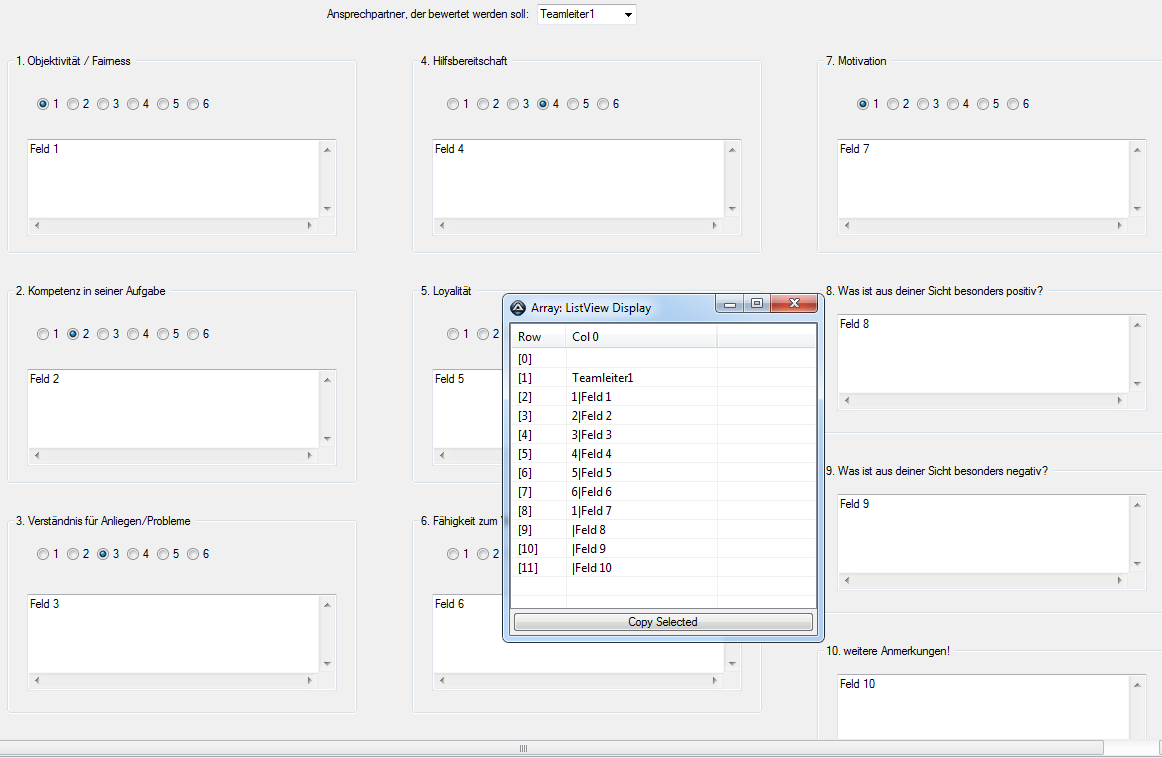Select rating 3 under Objektivität / Fairness
1162x758 pixels.
point(103,104)
